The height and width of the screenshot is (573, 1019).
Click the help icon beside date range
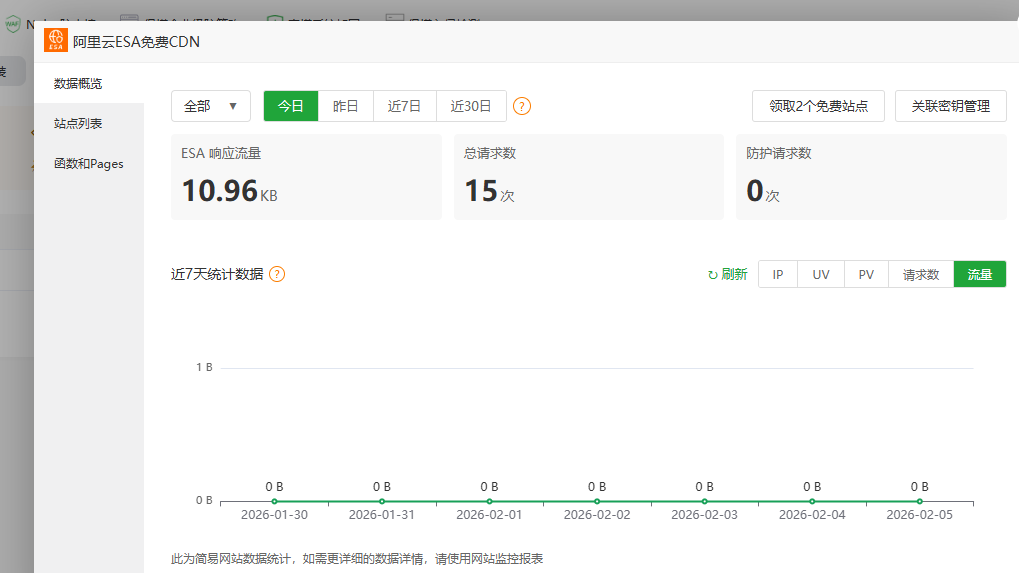click(x=522, y=106)
